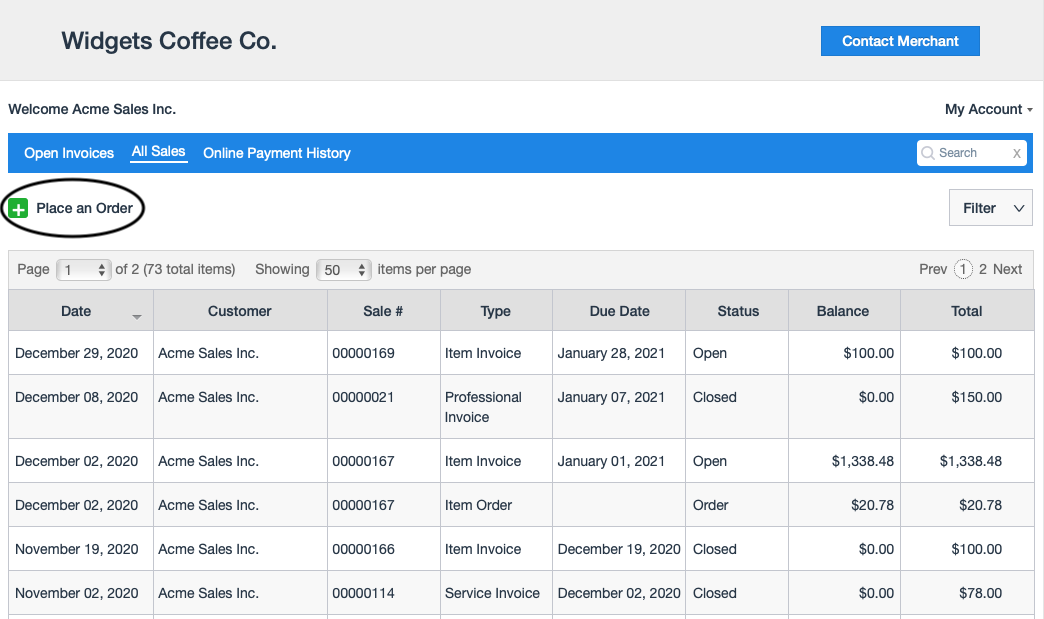Clear the search box with the x icon

tap(1017, 153)
